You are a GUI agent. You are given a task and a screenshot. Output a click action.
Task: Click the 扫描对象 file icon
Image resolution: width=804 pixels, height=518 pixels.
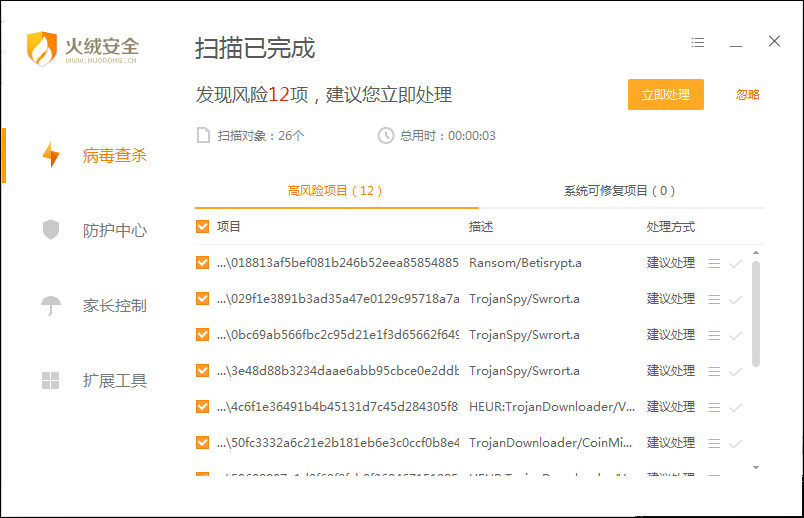coord(204,135)
